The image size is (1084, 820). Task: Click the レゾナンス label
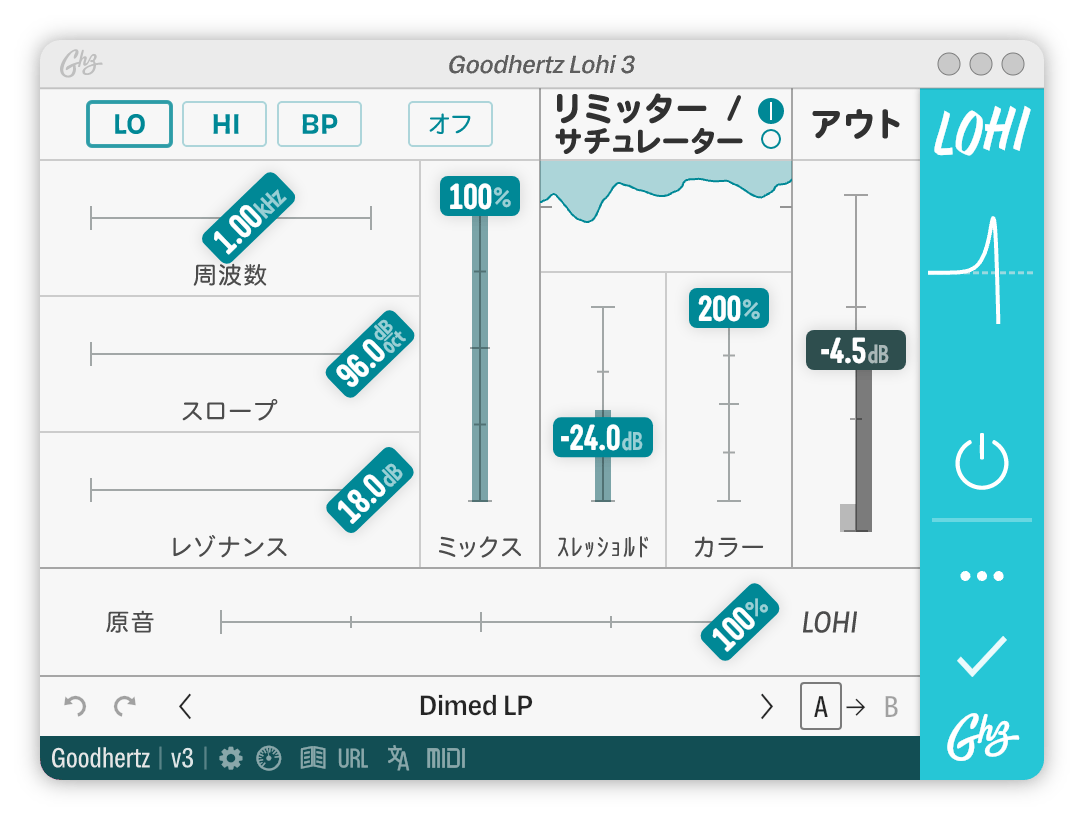[229, 547]
